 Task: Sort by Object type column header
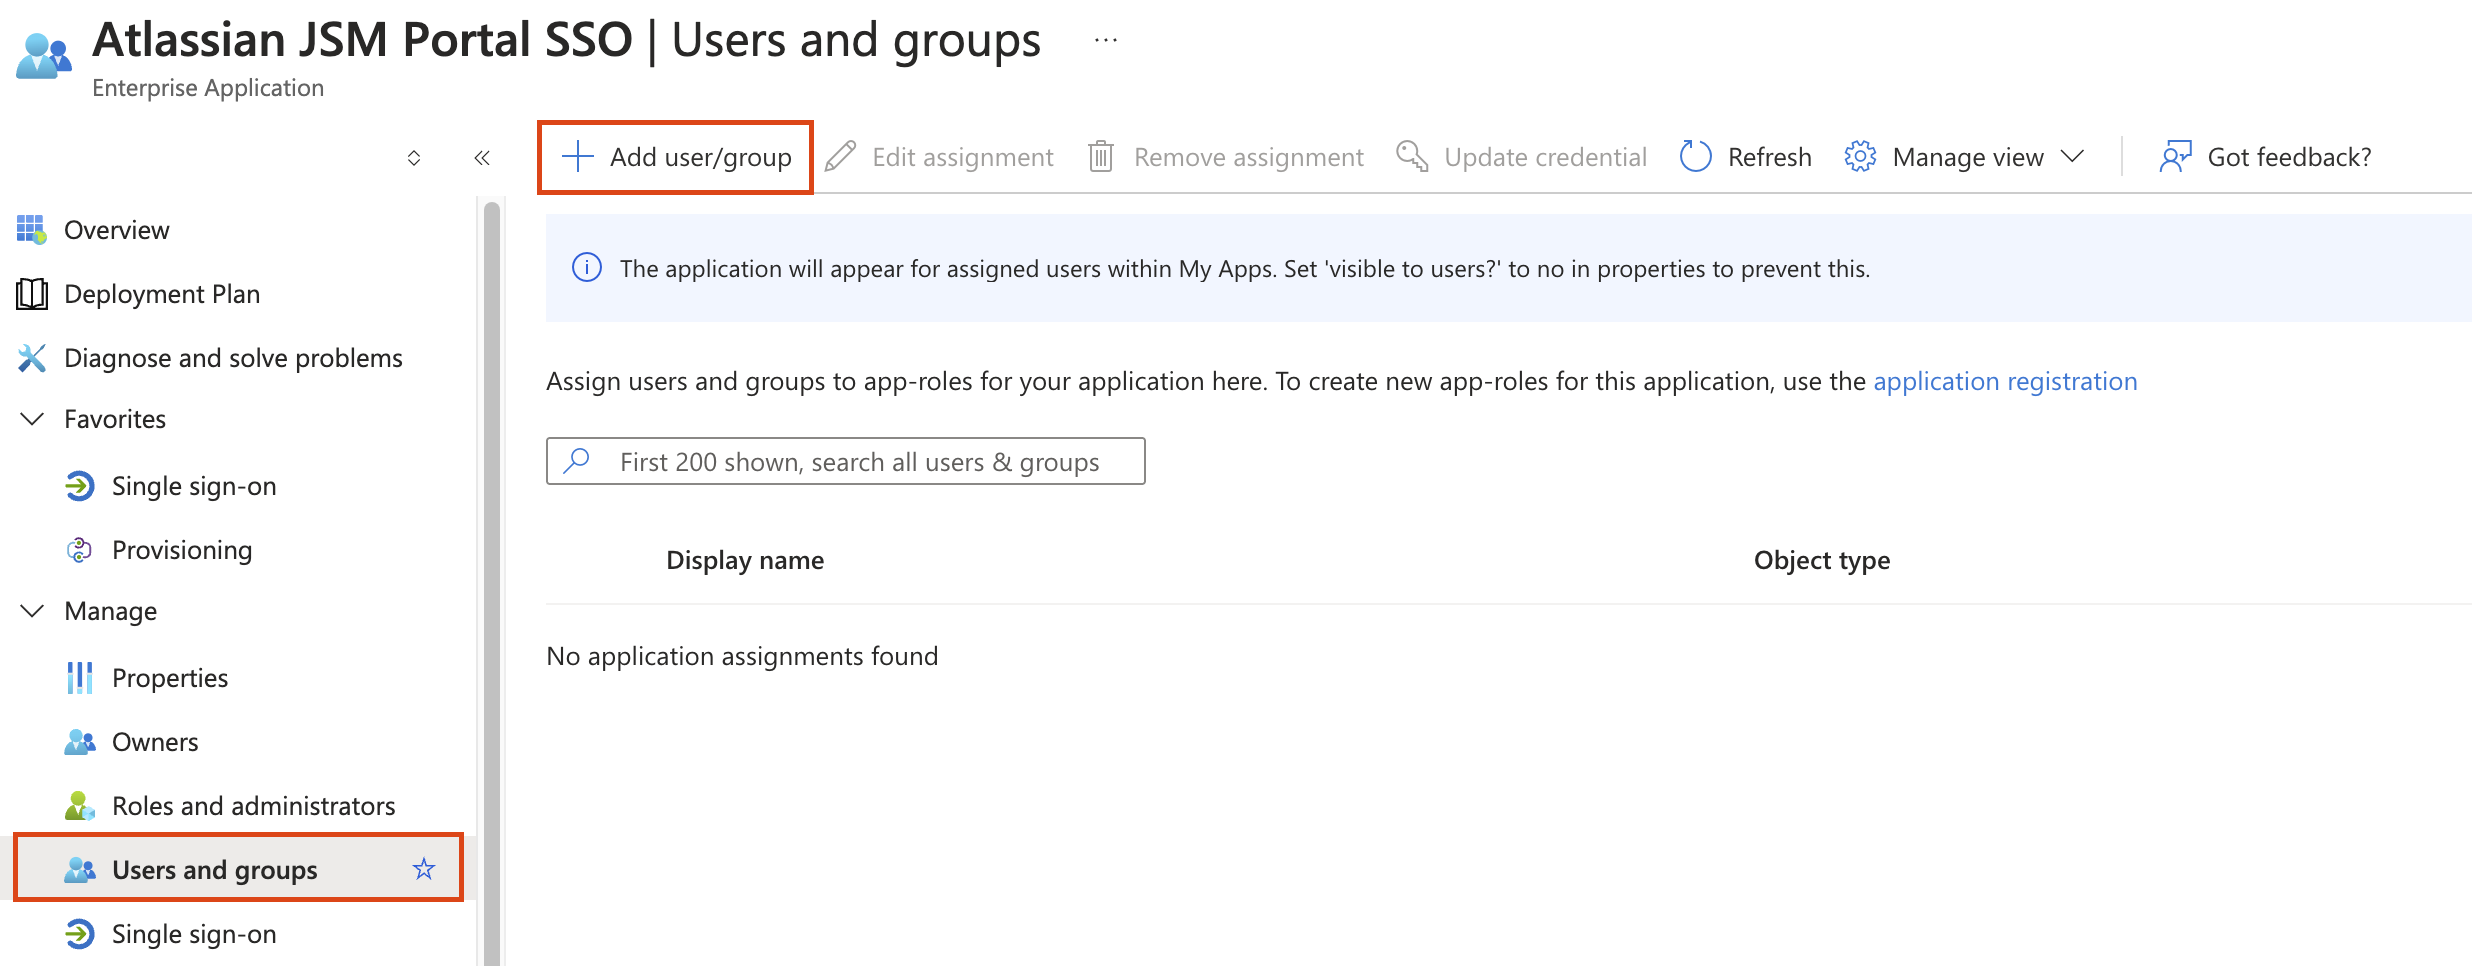point(1822,560)
